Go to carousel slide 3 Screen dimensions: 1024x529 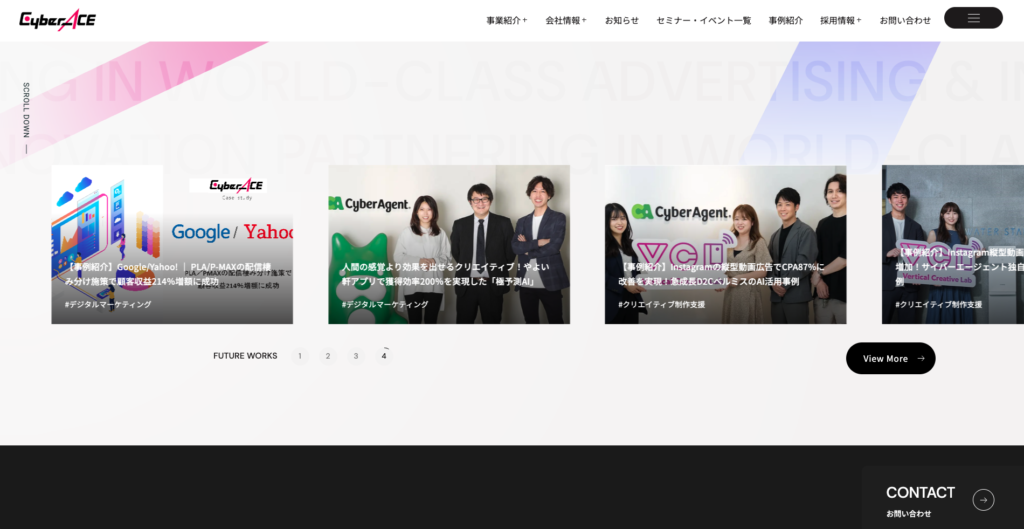356,356
